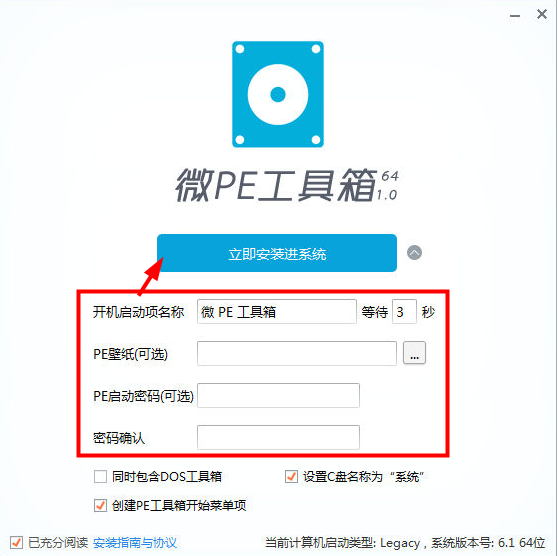Click the password confirmation field

tap(278, 437)
